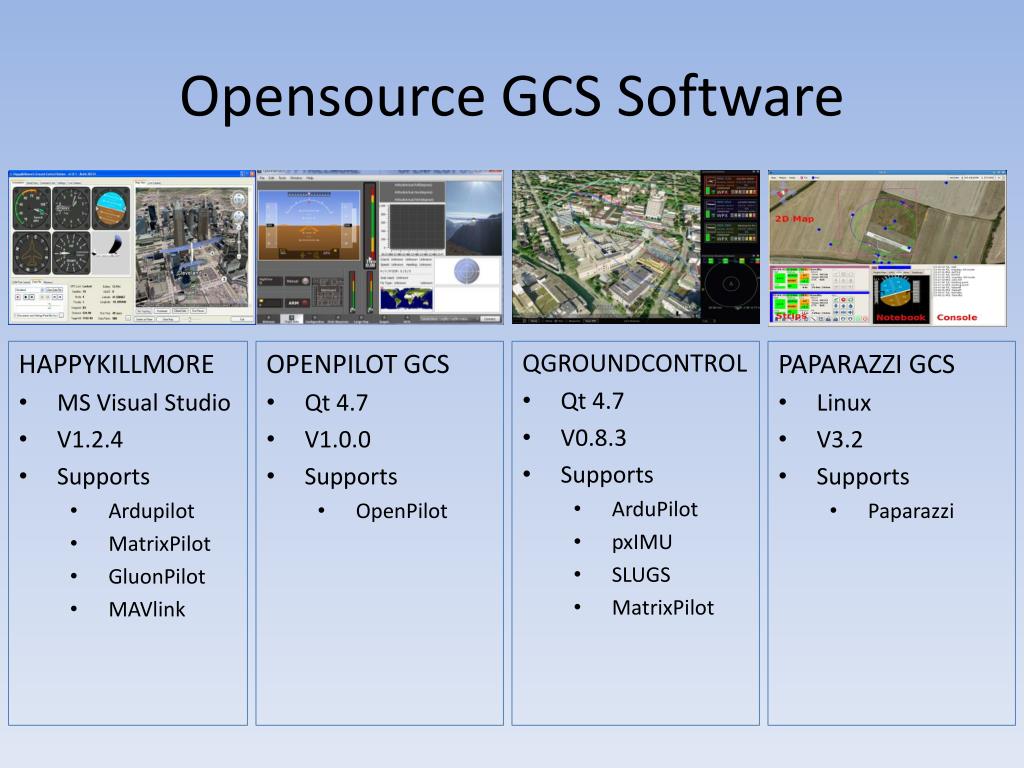Click the 'Console' label in Paparazzi screenshot

click(957, 317)
